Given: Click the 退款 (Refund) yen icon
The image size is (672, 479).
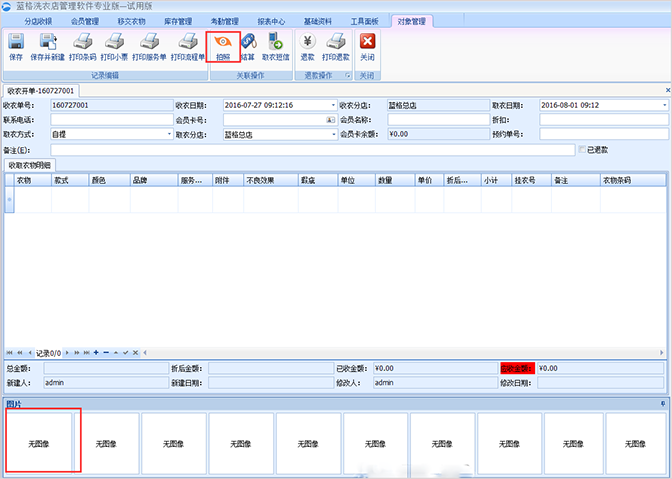Looking at the screenshot, I should pos(308,47).
